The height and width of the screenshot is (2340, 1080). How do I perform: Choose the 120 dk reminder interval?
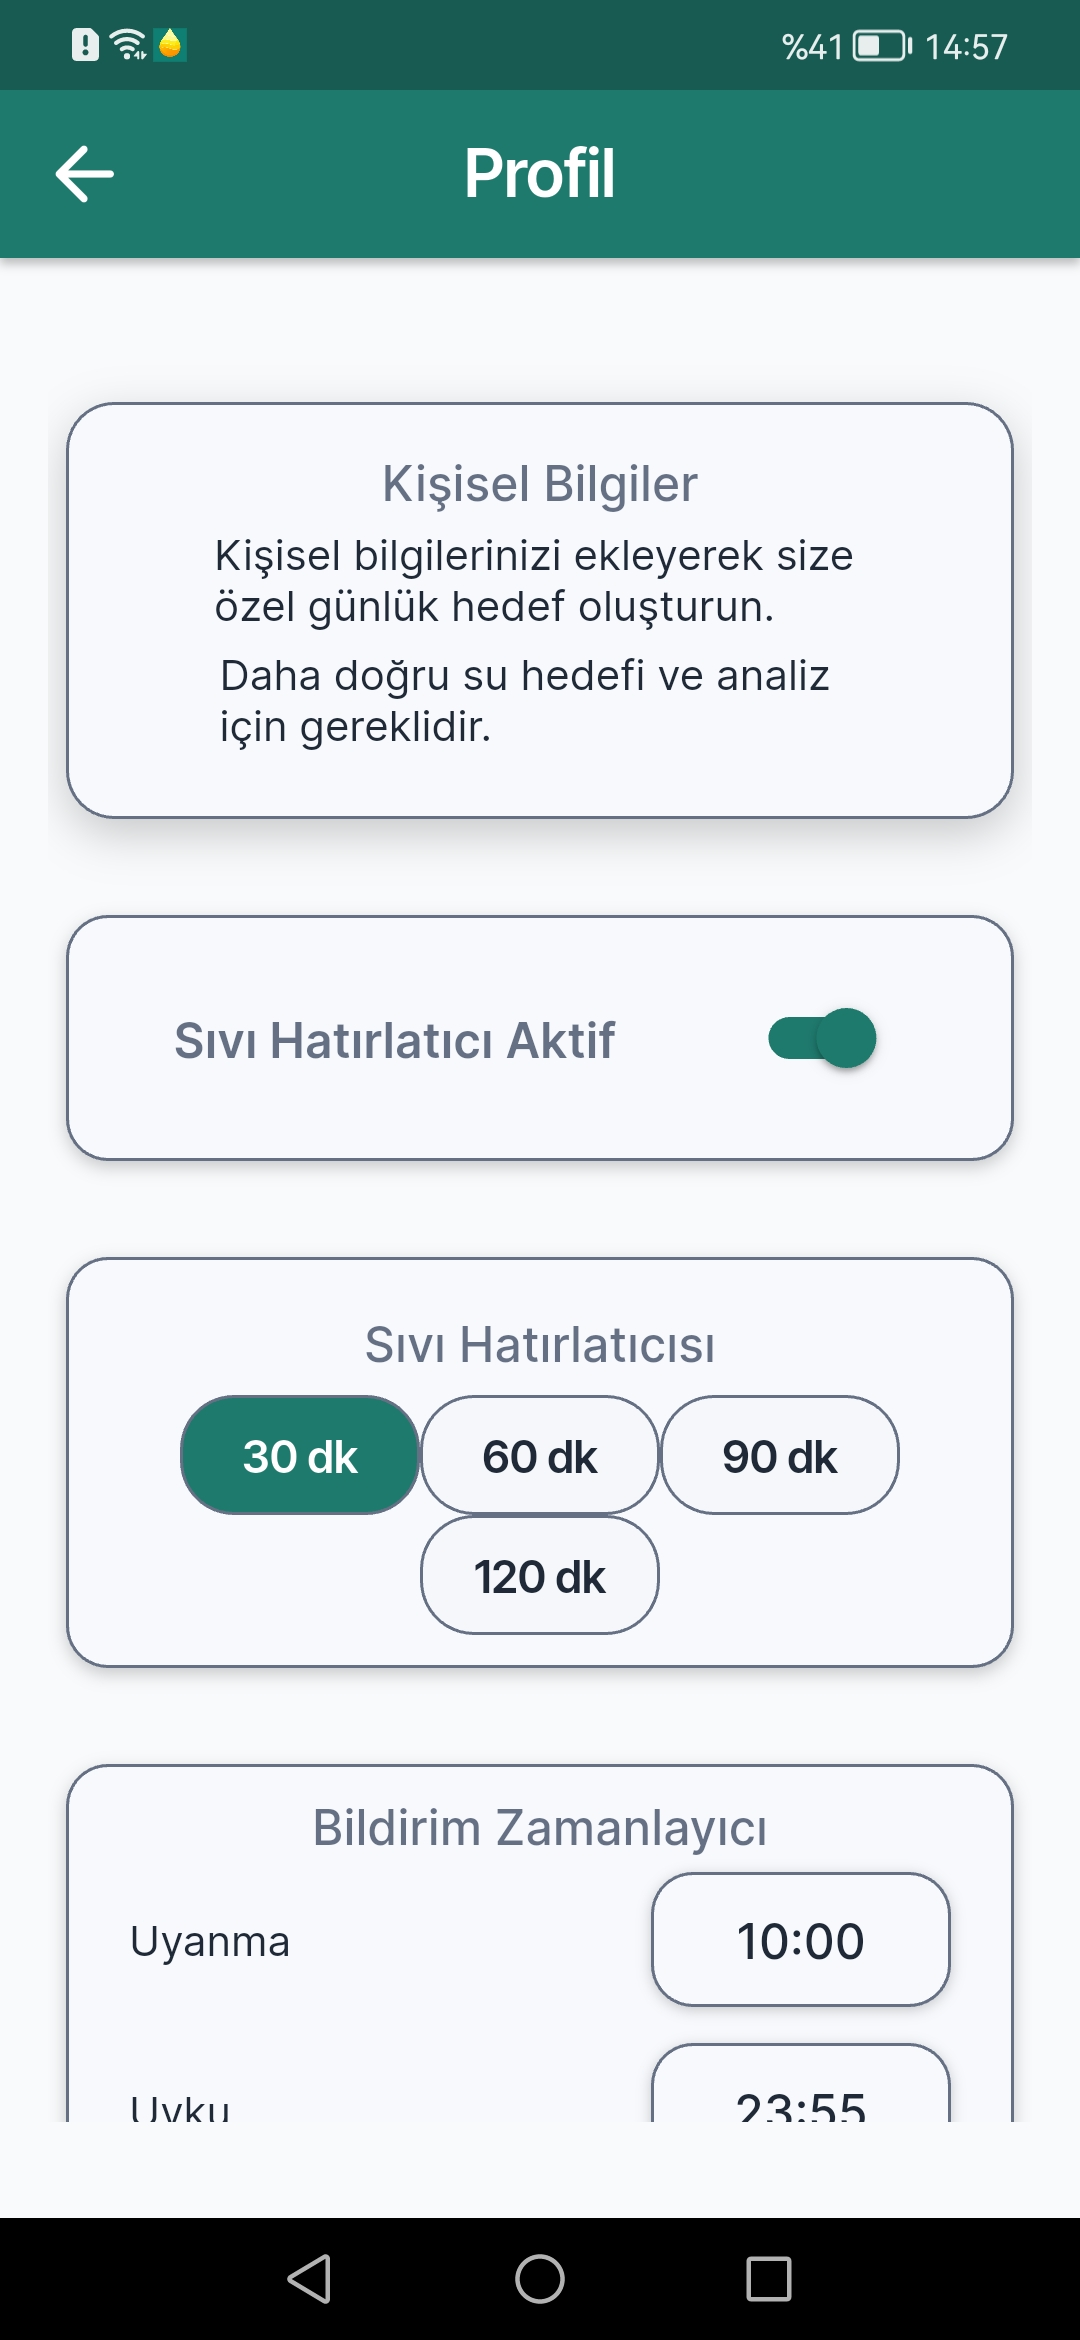[540, 1575]
